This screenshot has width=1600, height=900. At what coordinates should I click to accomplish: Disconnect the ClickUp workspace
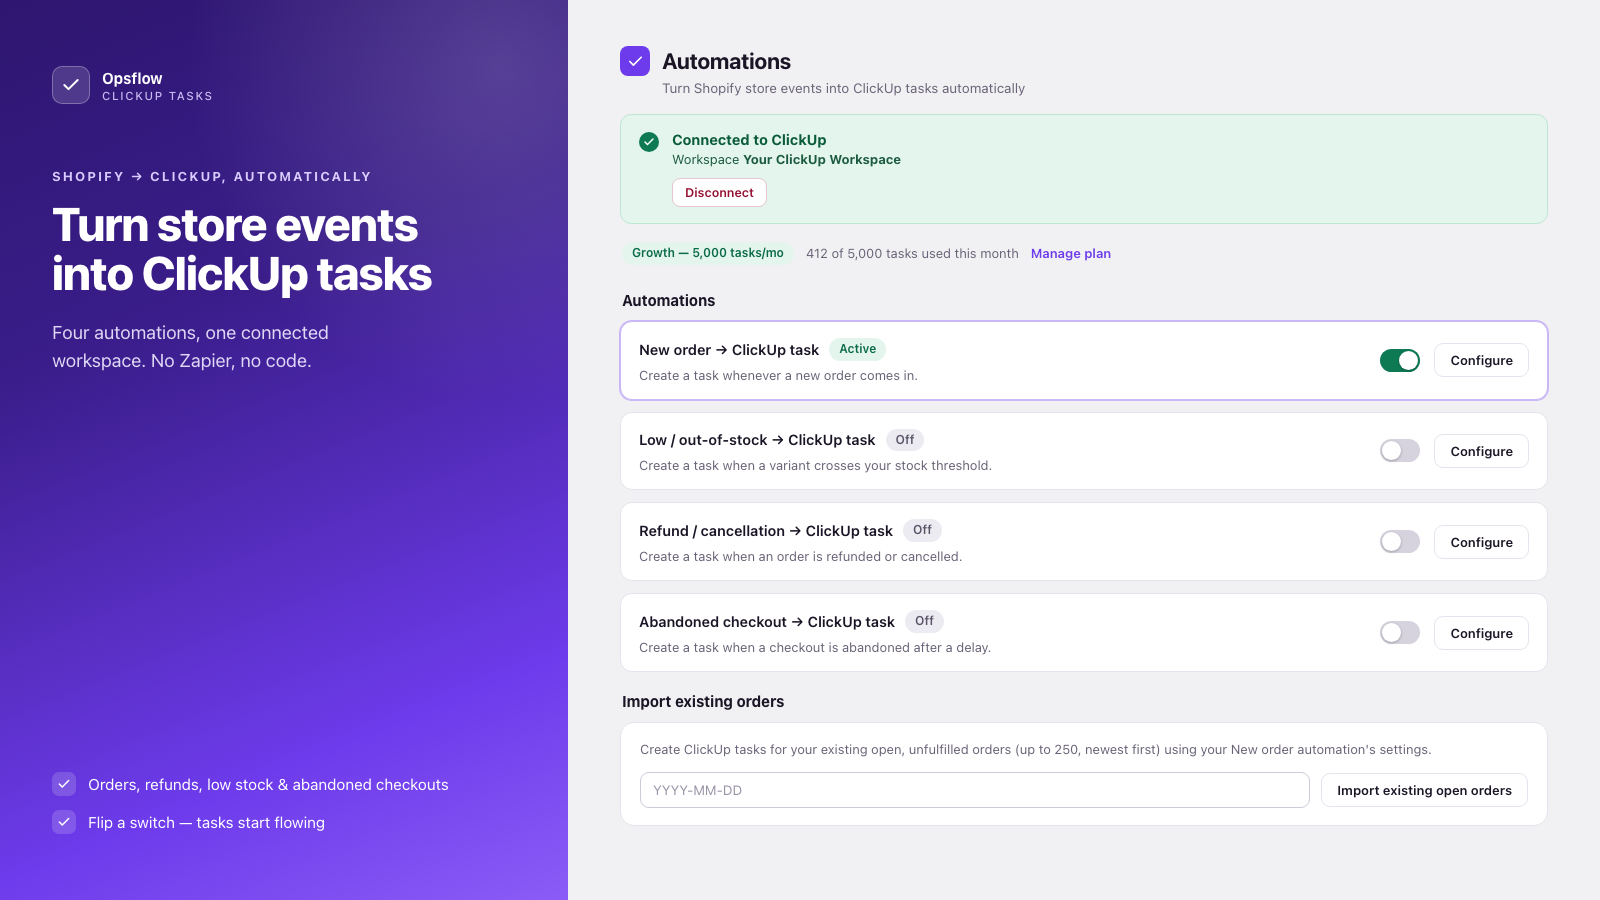pyautogui.click(x=719, y=193)
